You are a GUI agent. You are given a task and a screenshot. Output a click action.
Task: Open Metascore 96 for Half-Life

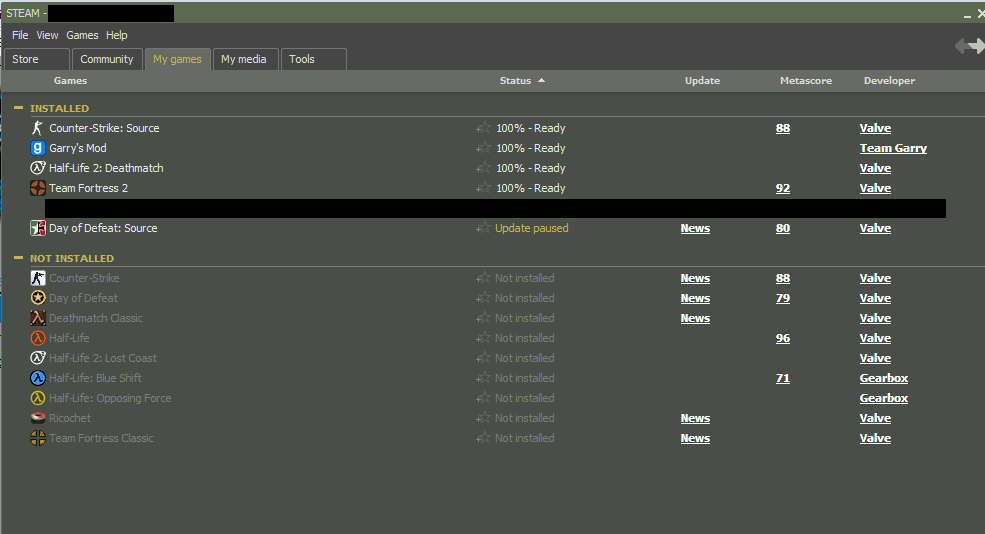point(783,338)
